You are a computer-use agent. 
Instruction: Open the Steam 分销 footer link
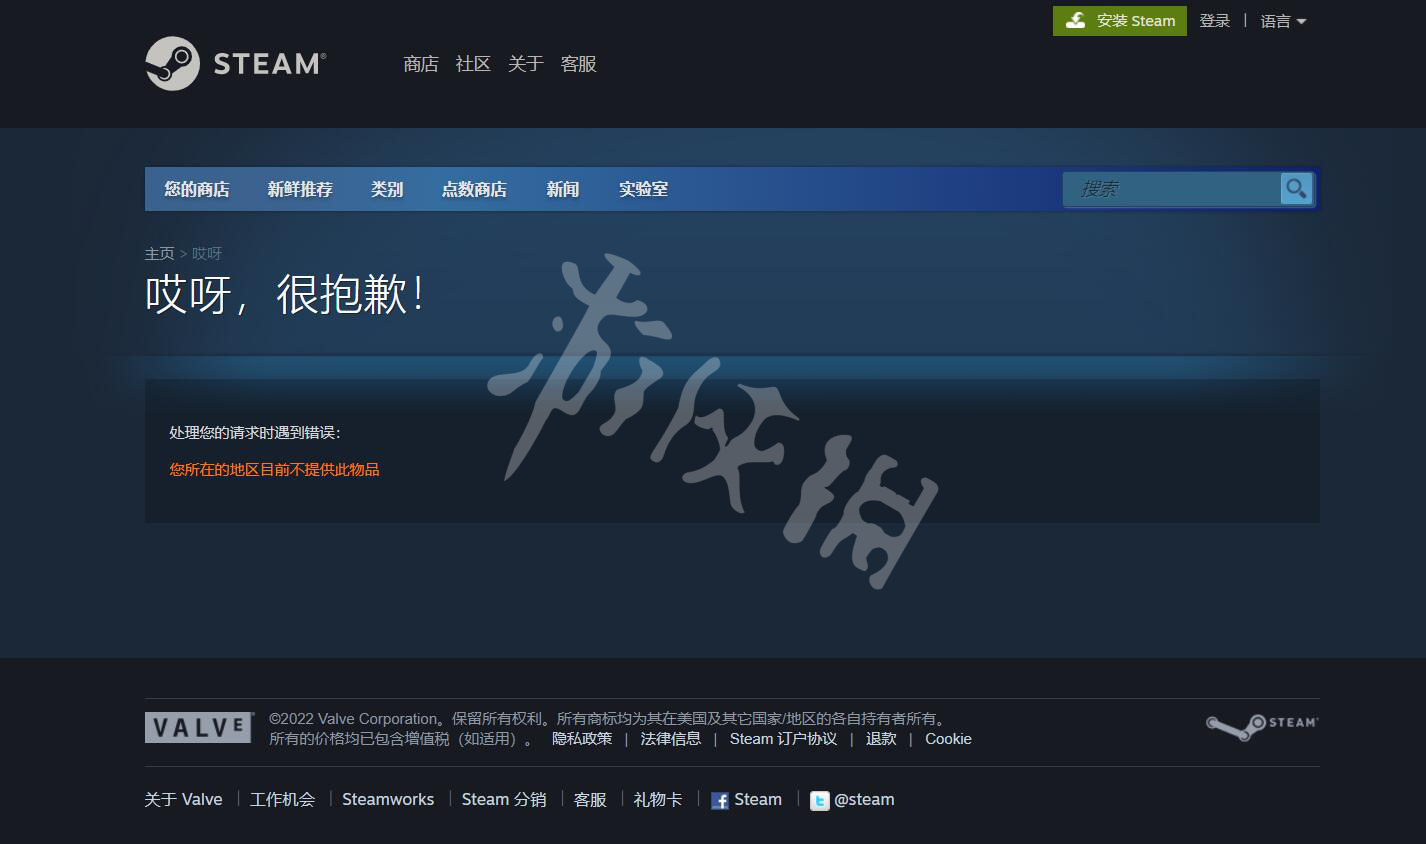coord(504,800)
